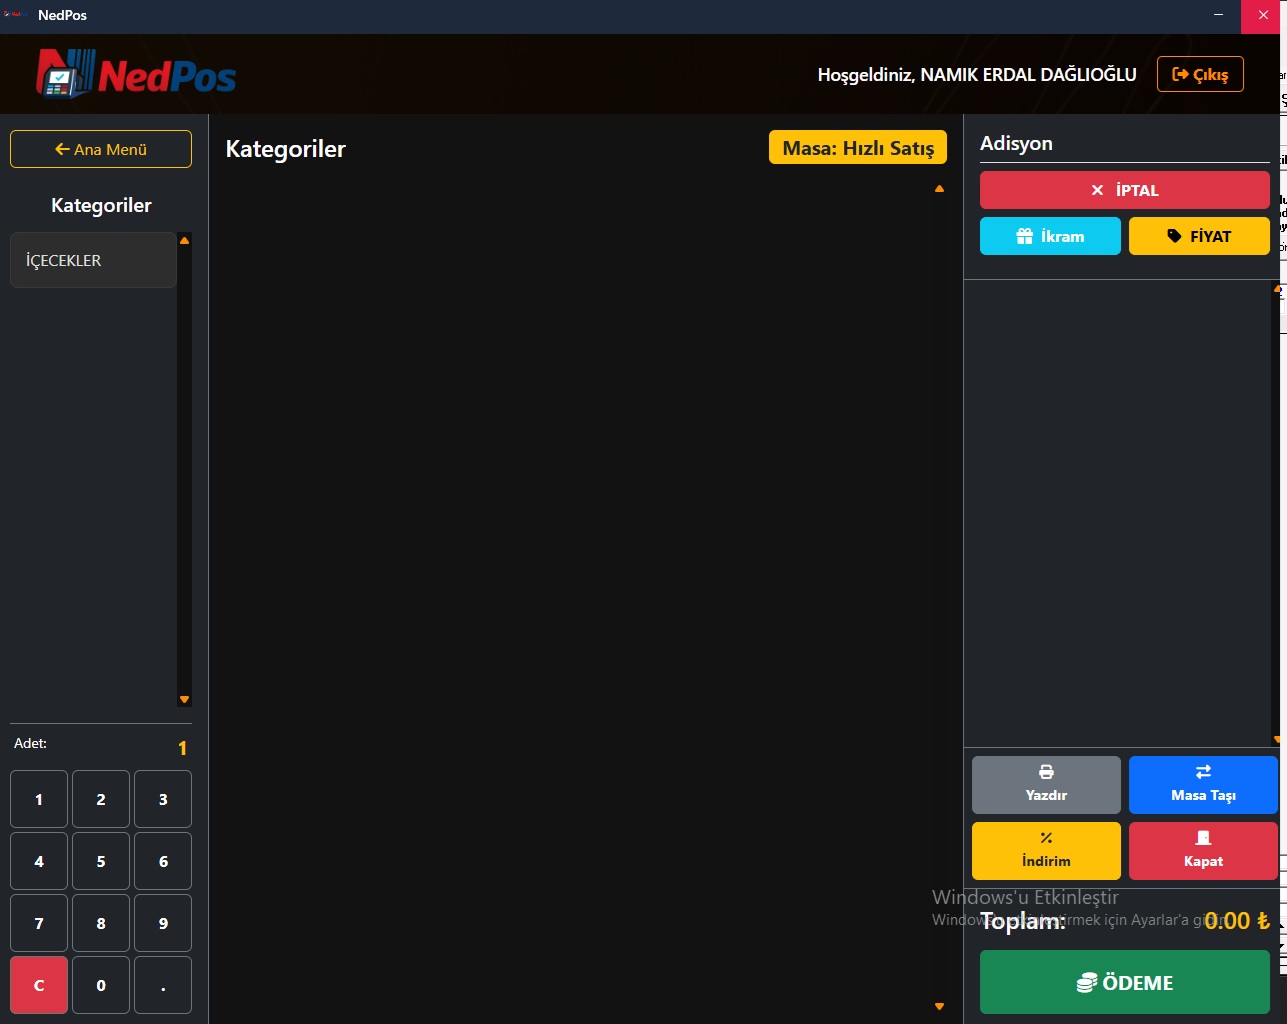Minimize the NedPos window
This screenshot has width=1287, height=1024.
1218,15
